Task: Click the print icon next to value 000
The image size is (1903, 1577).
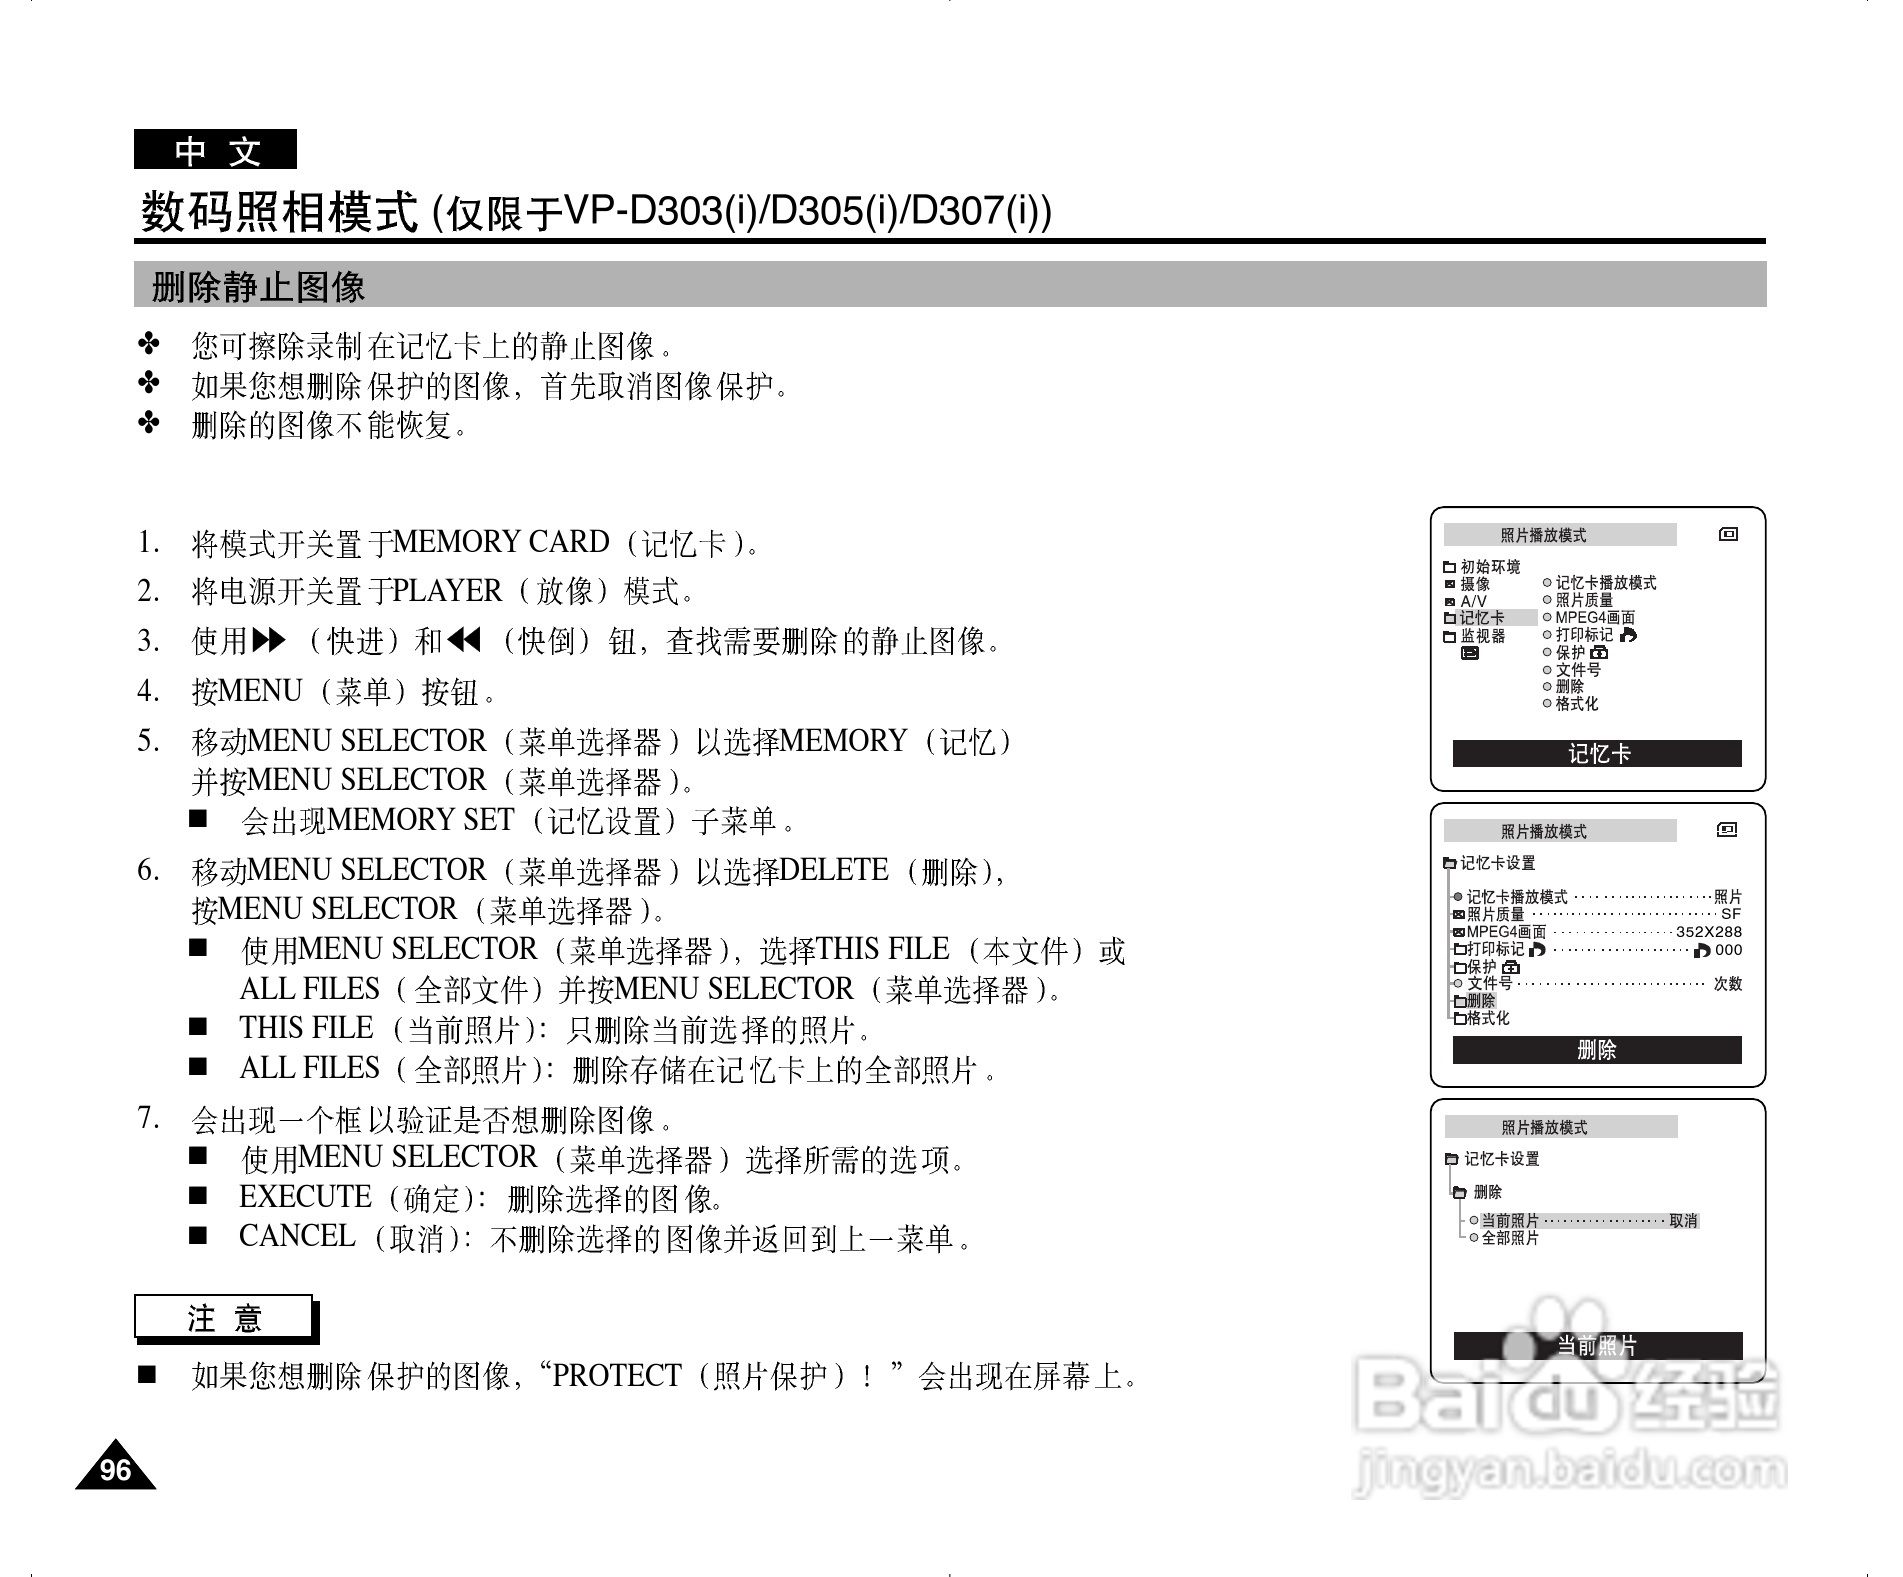Action: point(1702,950)
